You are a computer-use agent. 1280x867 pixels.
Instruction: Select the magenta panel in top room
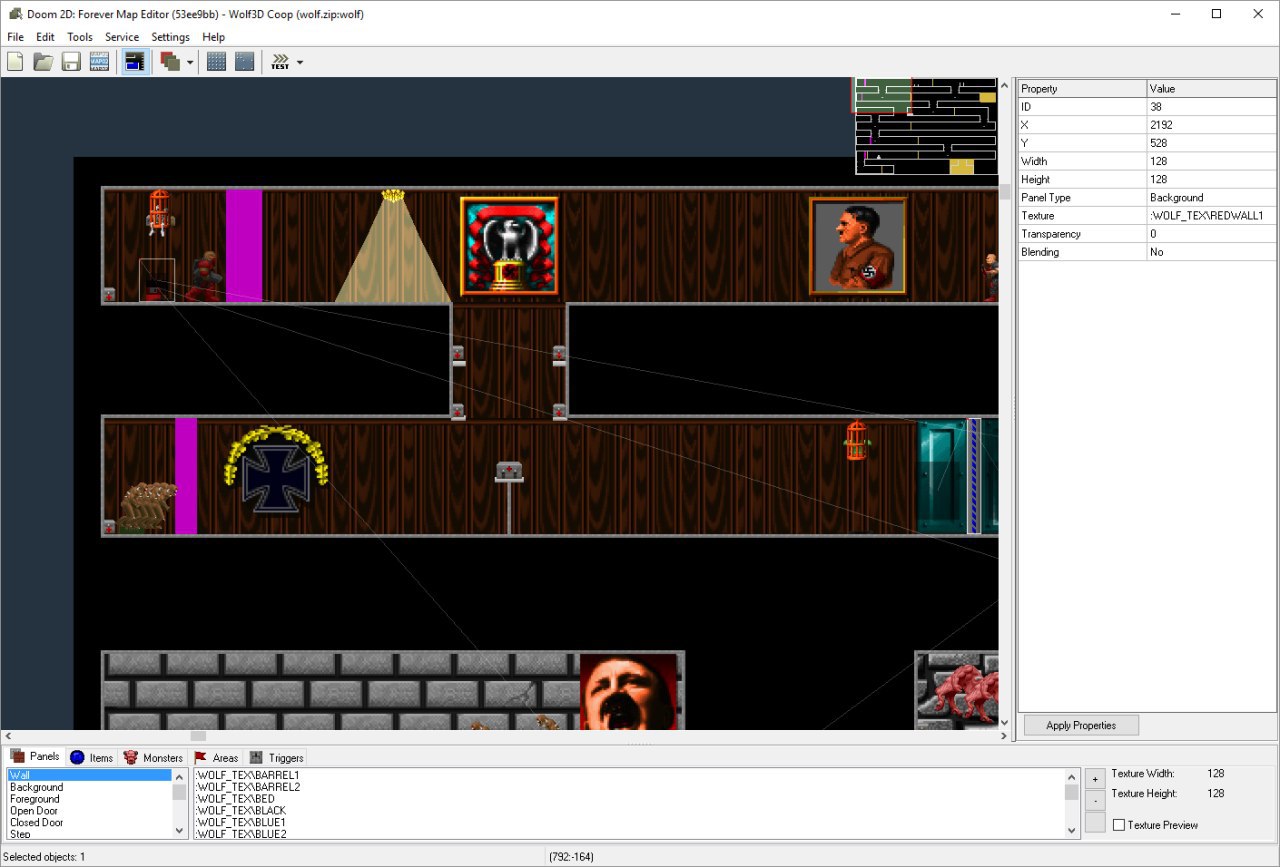click(x=244, y=246)
